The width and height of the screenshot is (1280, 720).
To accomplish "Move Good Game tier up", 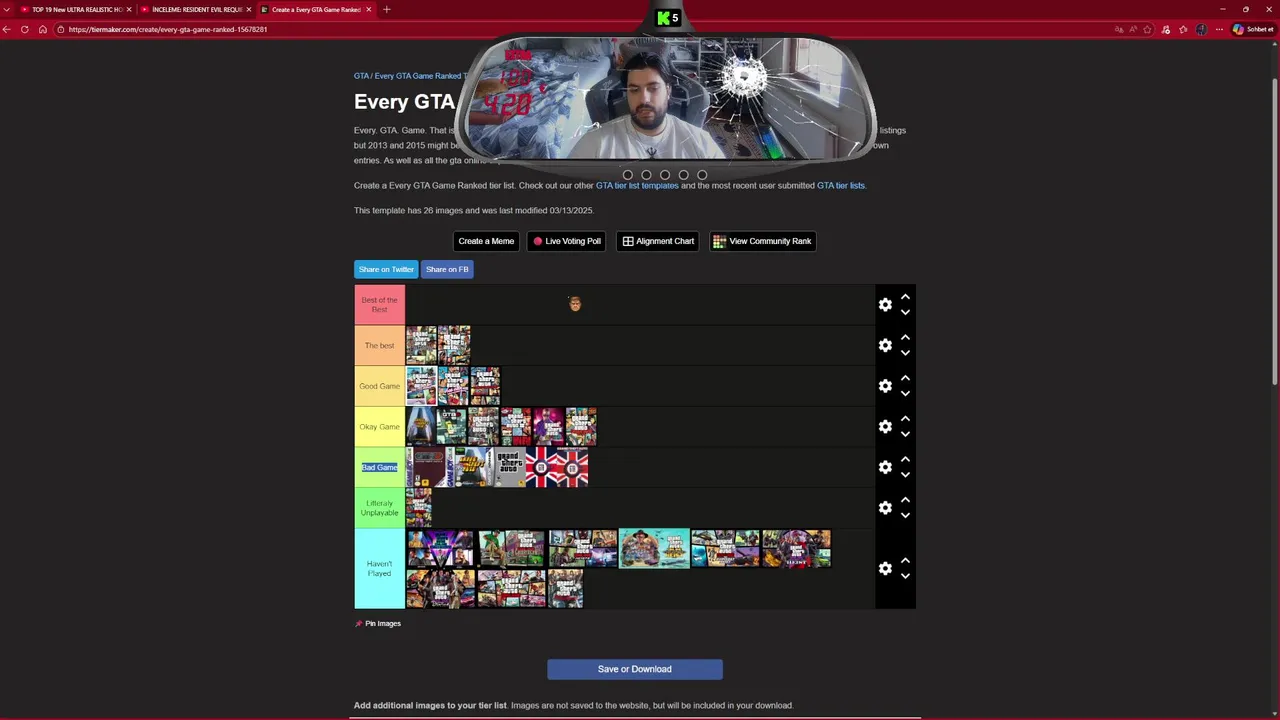I will (905, 378).
